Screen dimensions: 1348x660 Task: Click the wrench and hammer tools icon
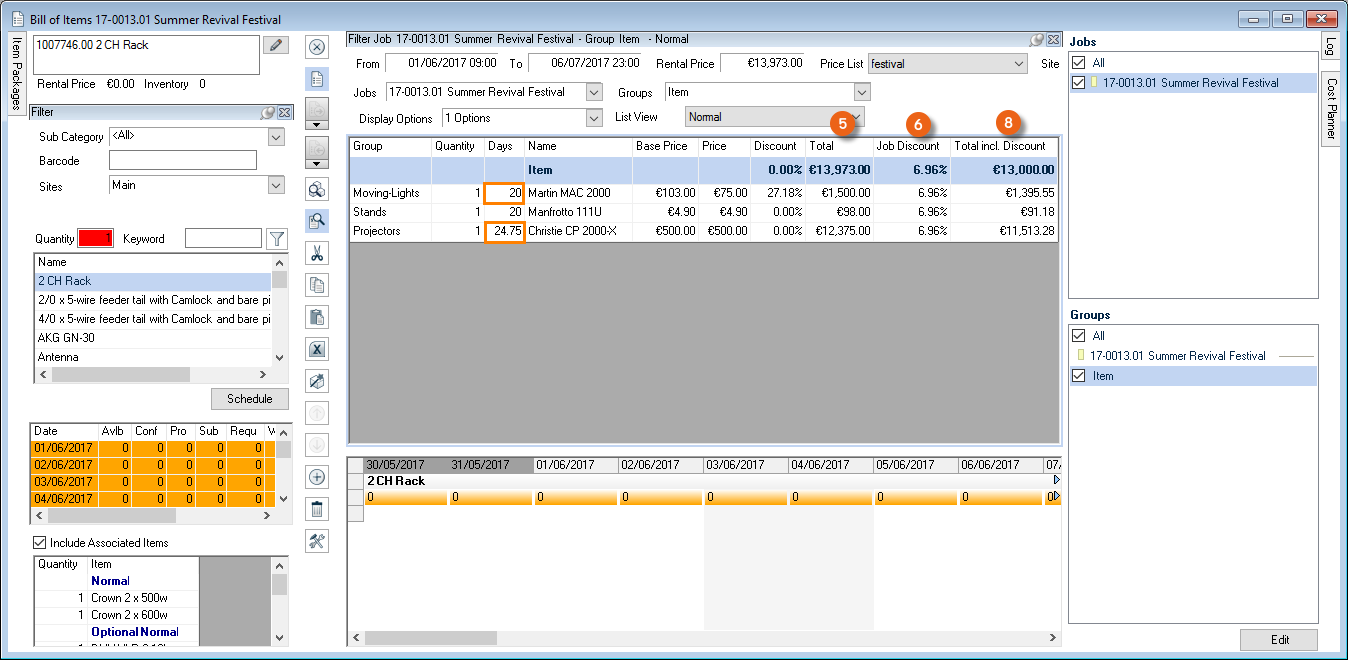coord(317,541)
